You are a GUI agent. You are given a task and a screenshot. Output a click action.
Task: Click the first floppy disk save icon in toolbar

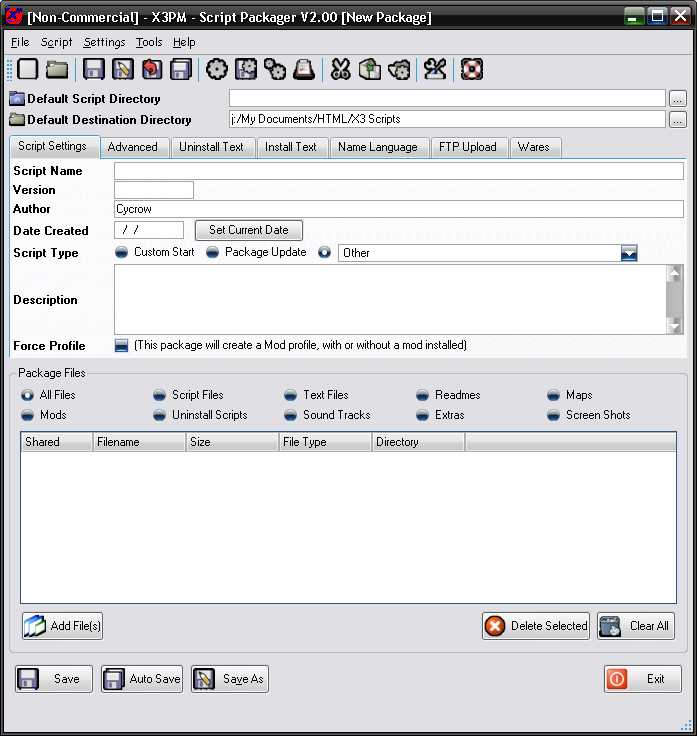point(94,69)
